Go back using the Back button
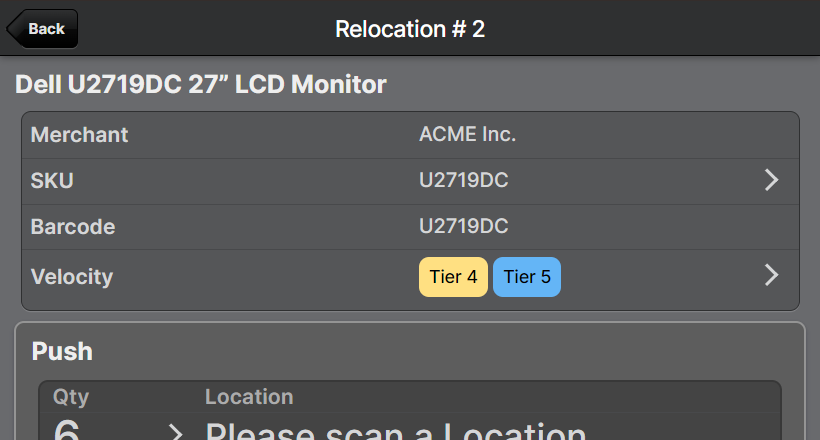820x440 pixels. tap(43, 29)
